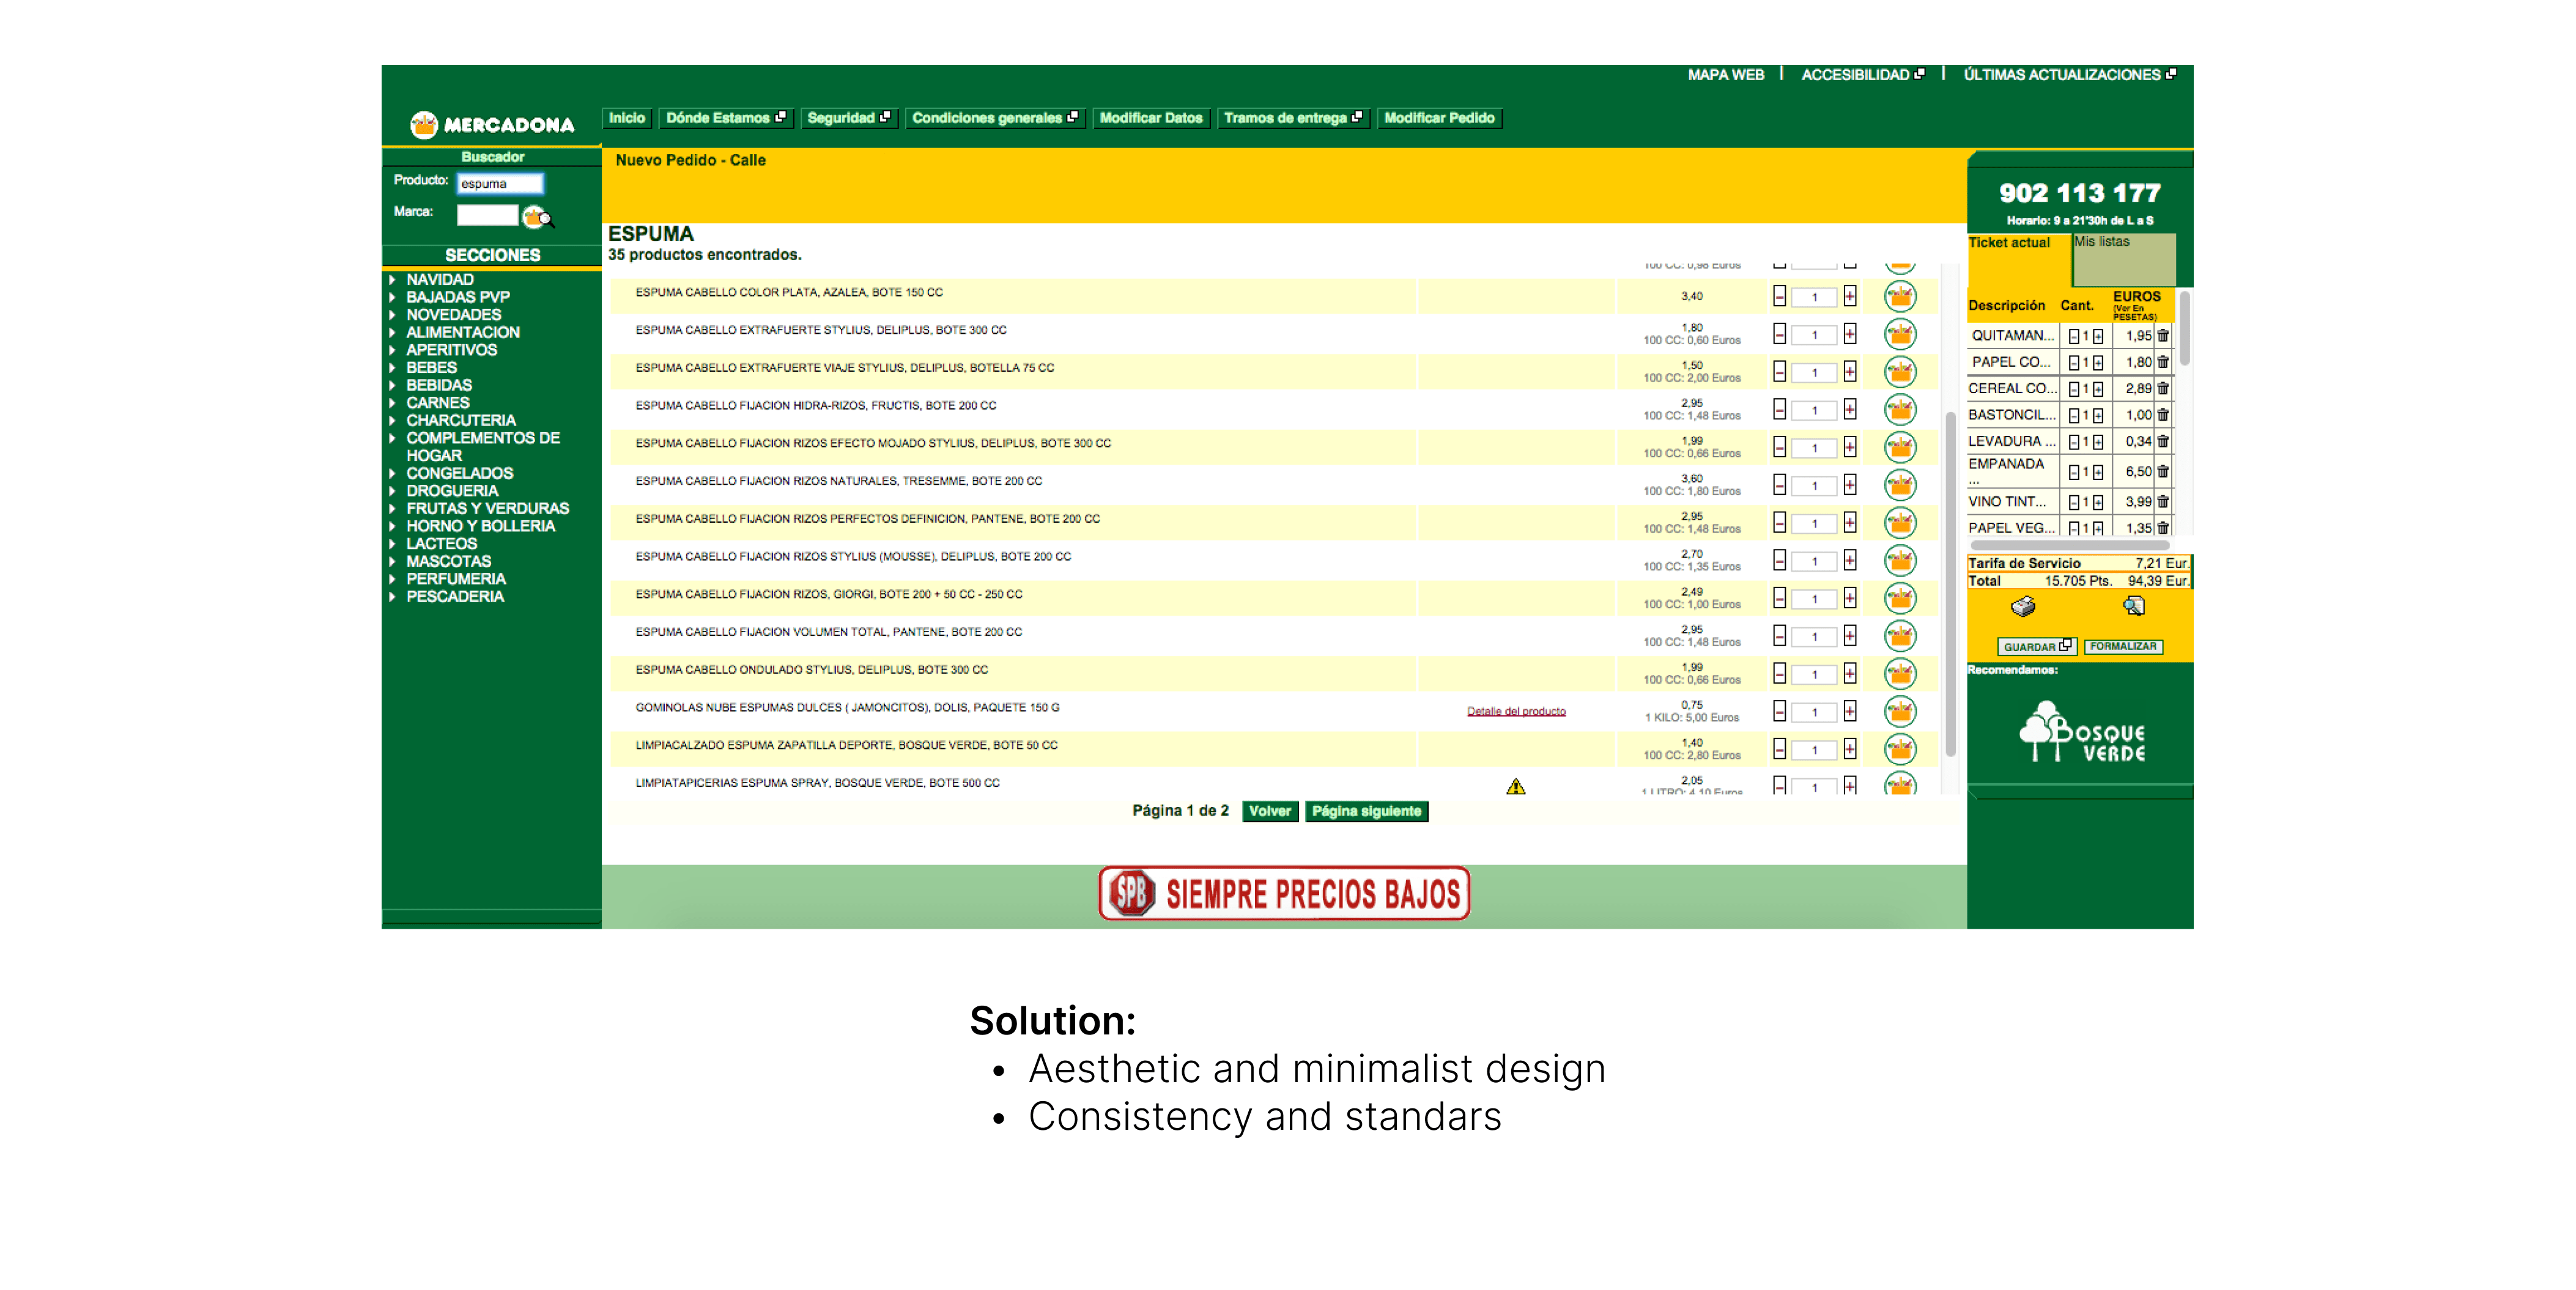Increase quantity of GOMINOLAS NUBE ESPUMAS
This screenshot has height=1290, width=2576.
click(x=1850, y=711)
